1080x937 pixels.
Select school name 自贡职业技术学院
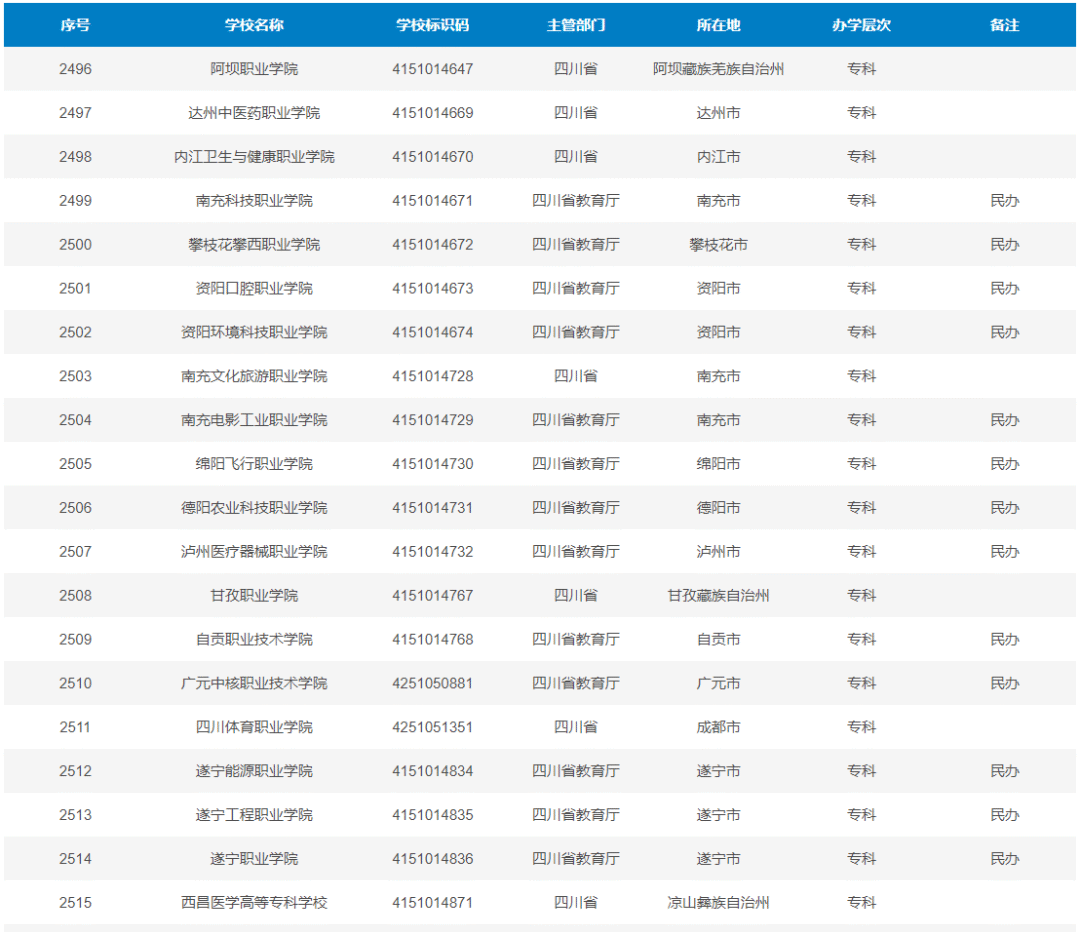254,639
